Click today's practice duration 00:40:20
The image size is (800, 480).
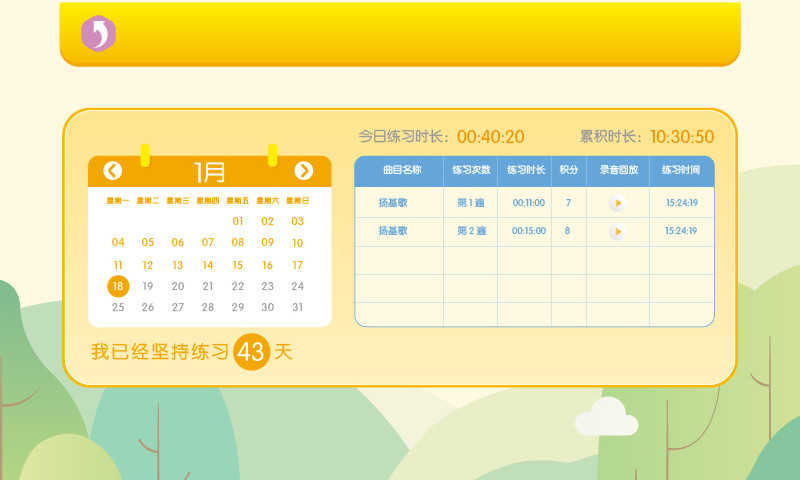pos(490,137)
